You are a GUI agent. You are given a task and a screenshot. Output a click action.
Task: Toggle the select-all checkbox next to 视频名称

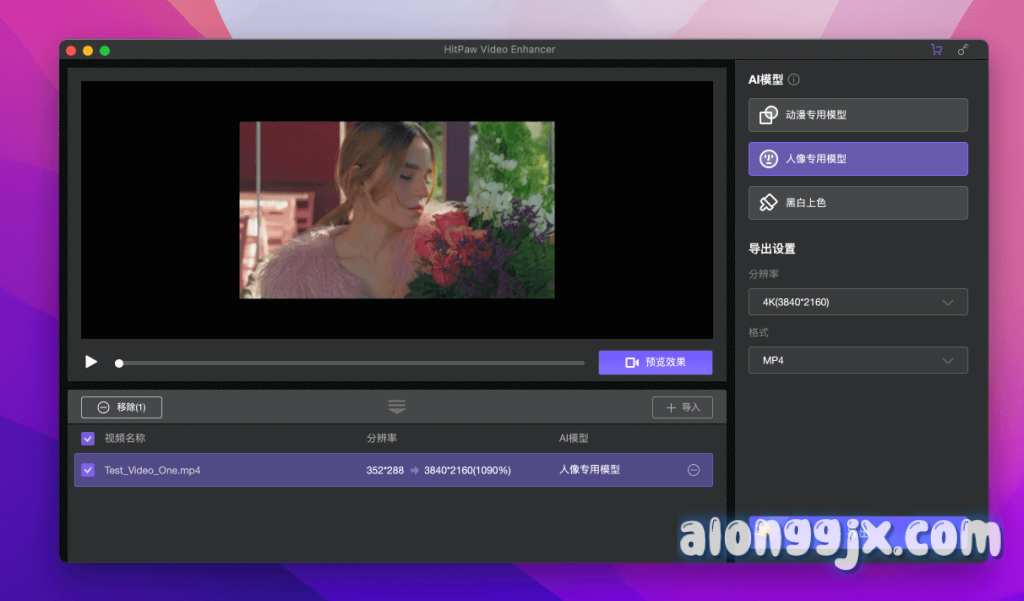[88, 438]
